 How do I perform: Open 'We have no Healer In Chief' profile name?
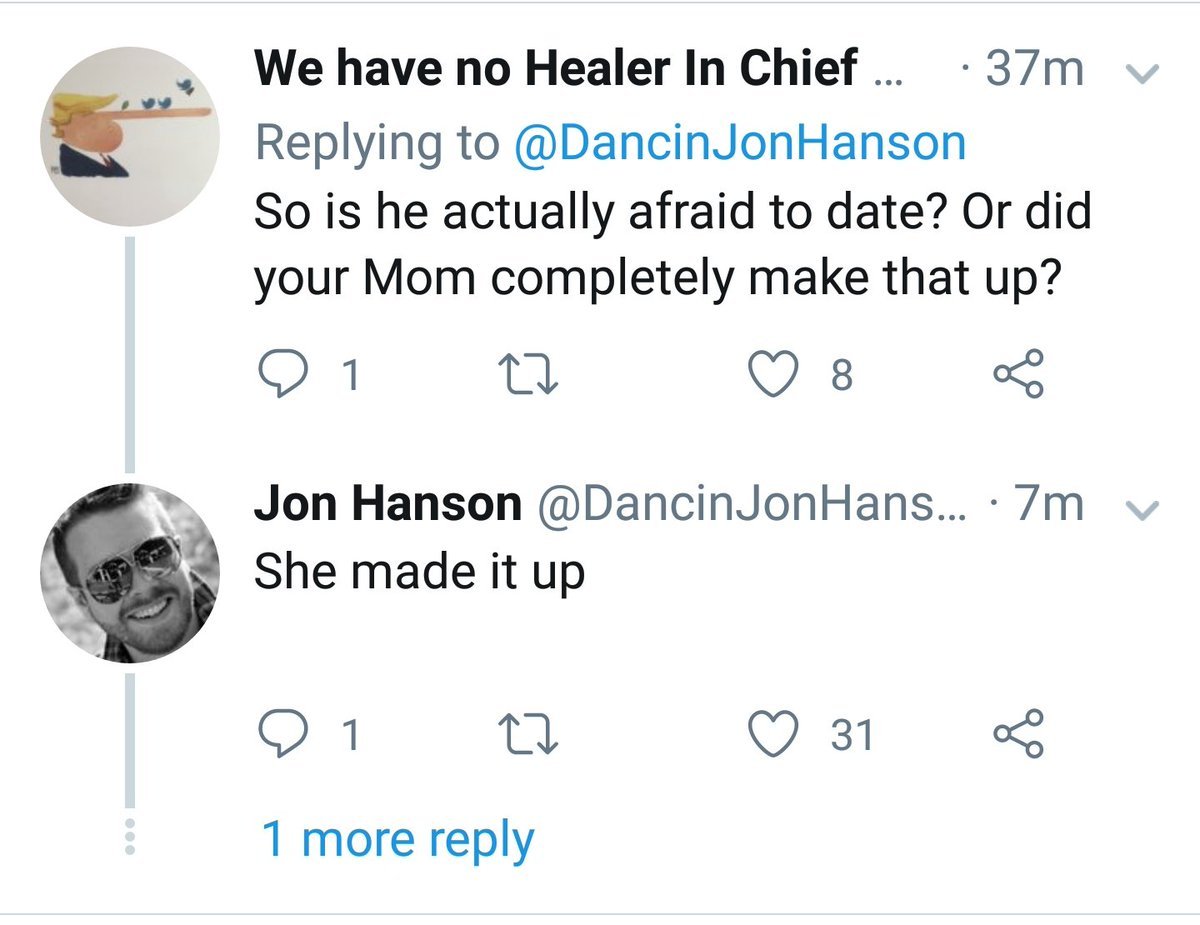[556, 70]
